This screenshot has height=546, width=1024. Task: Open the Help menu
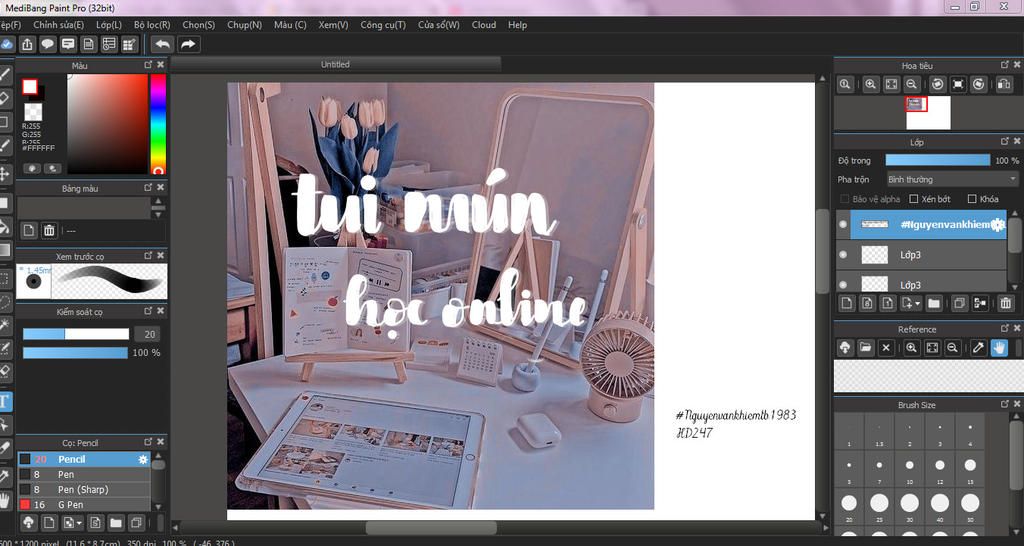(517, 25)
